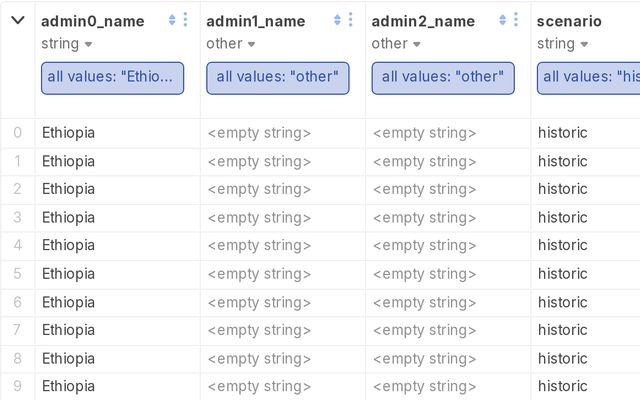Image resolution: width=640 pixels, height=400 pixels.
Task: Click admin2_name 'all values: "other"' badge
Action: click(443, 78)
